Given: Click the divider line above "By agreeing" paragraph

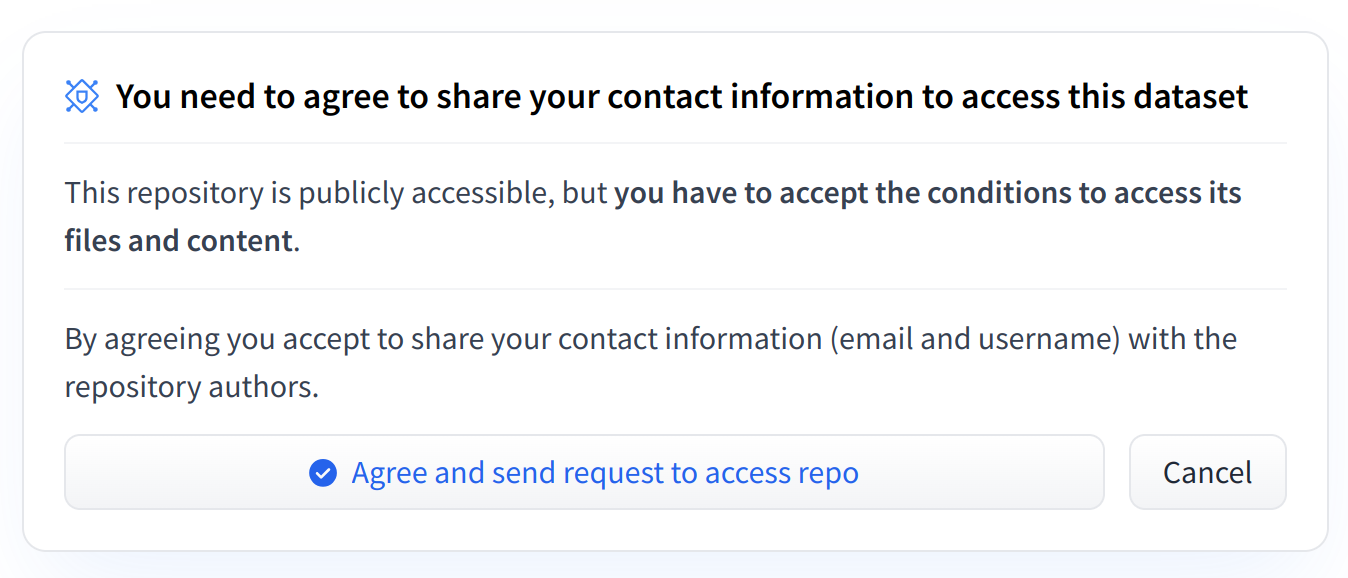Looking at the screenshot, I should pyautogui.click(x=675, y=289).
